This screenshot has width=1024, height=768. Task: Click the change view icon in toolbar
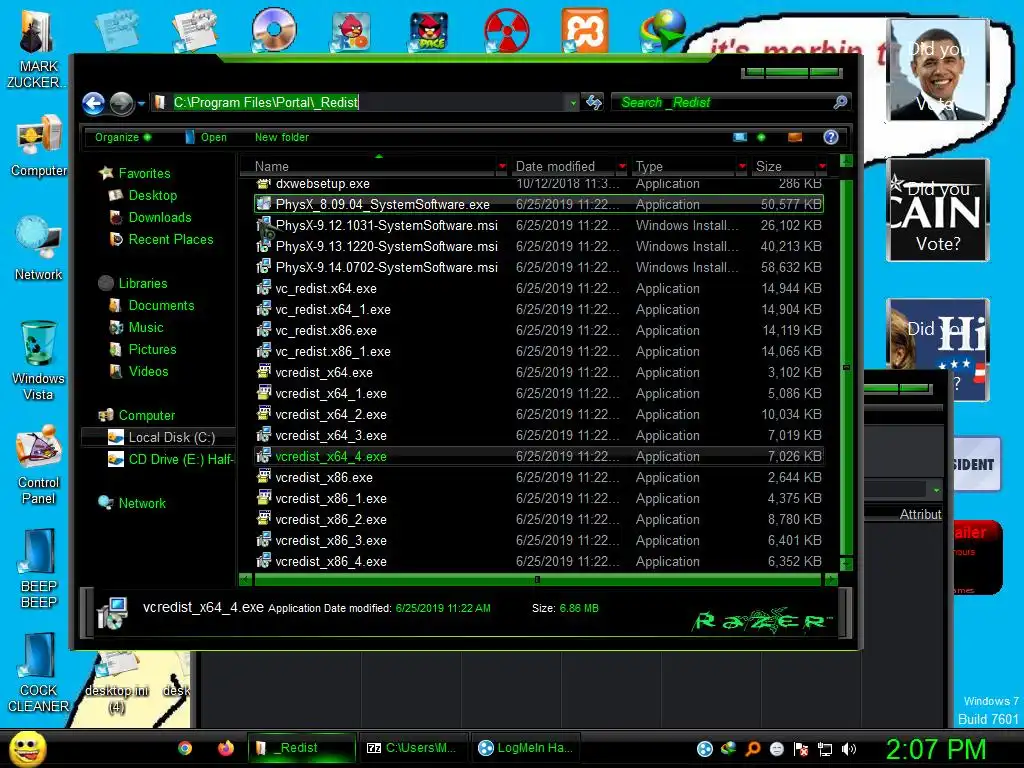pyautogui.click(x=740, y=137)
